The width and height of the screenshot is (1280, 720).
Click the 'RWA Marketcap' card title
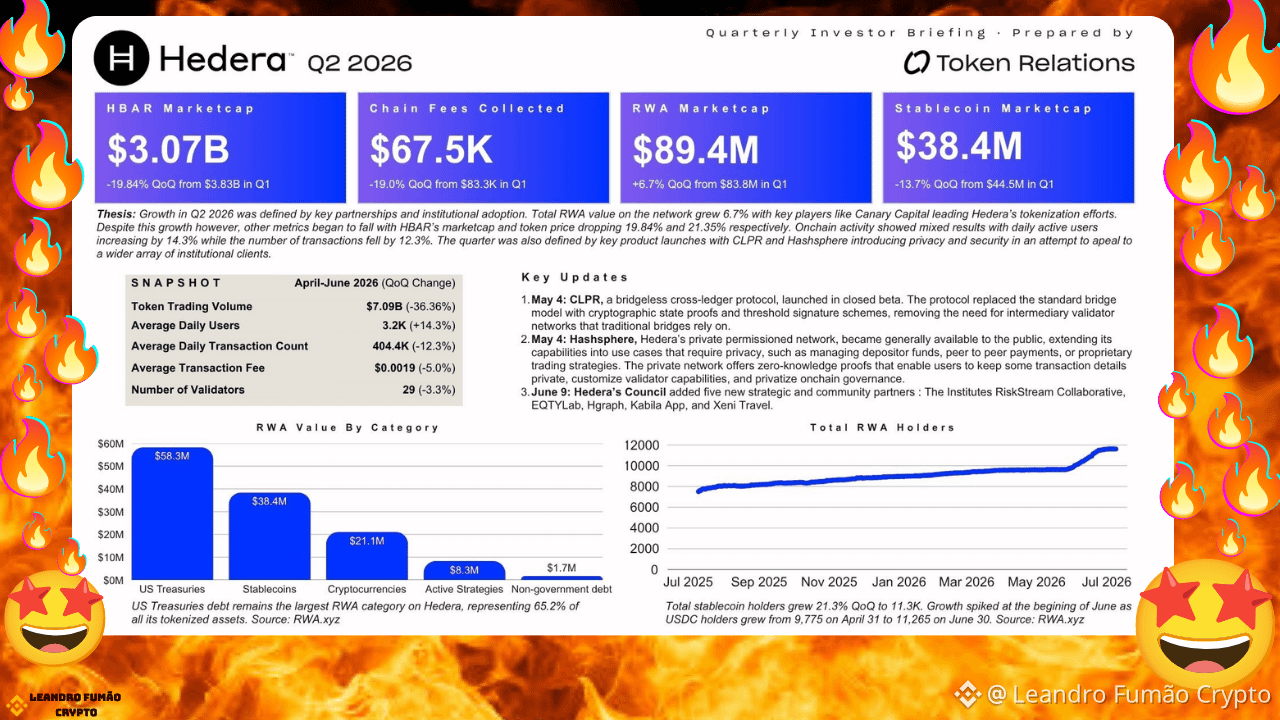[x=701, y=108]
